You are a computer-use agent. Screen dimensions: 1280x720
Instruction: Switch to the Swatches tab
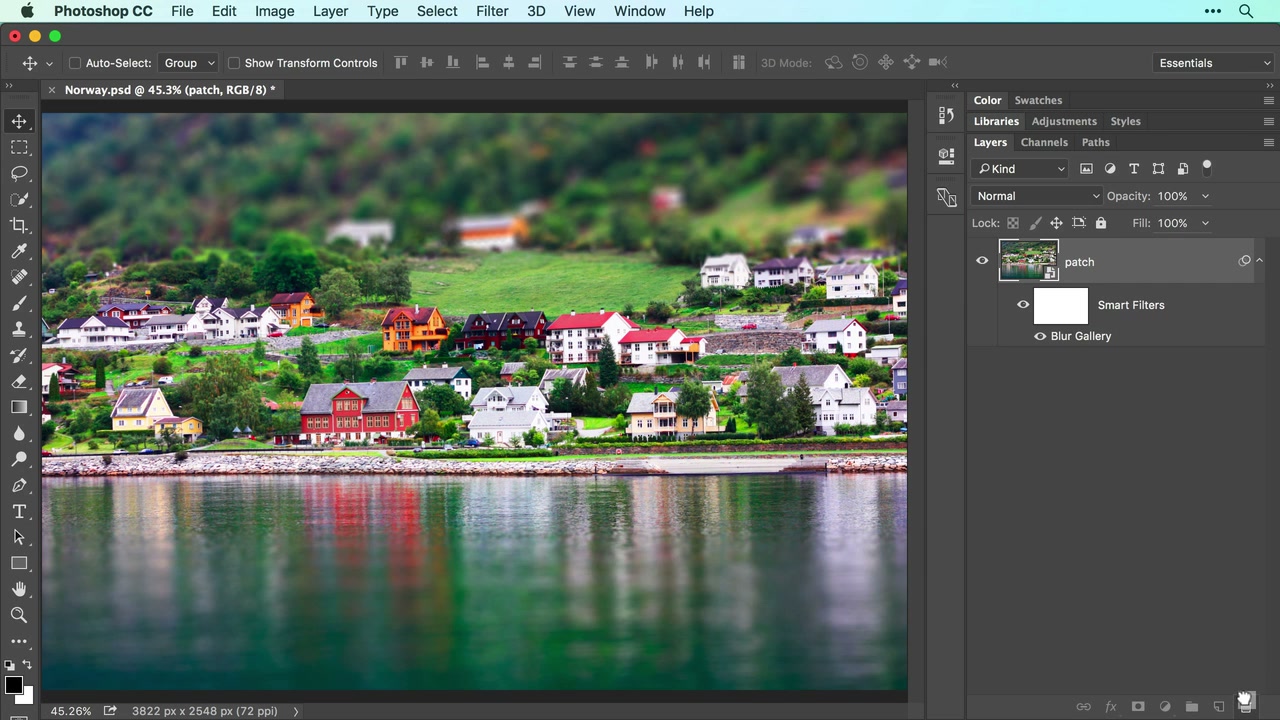[1038, 100]
